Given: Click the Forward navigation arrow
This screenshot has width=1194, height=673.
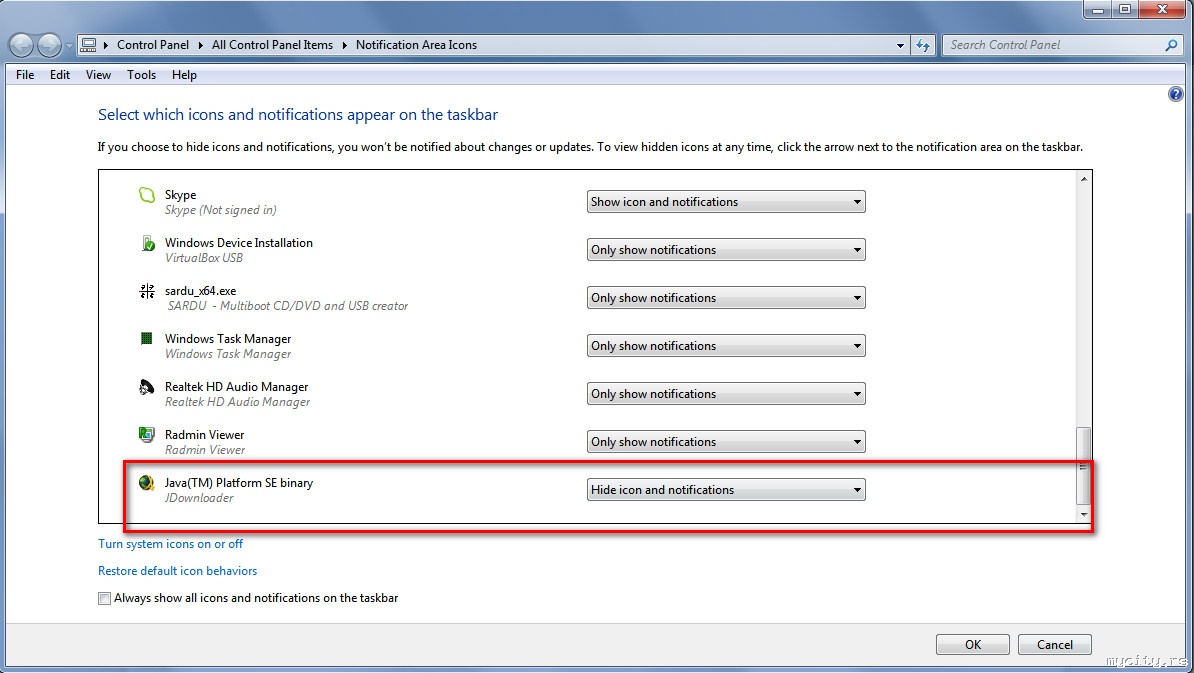Looking at the screenshot, I should point(49,46).
